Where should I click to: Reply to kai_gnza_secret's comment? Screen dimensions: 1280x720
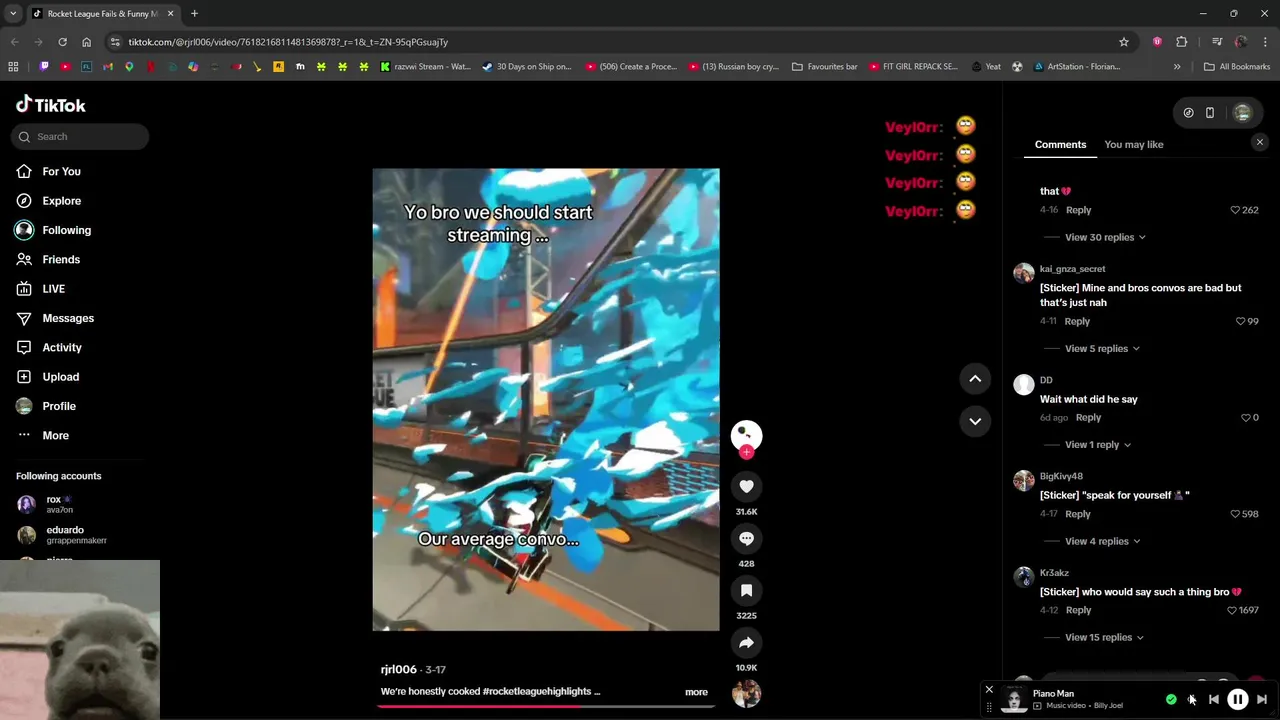tap(1077, 322)
